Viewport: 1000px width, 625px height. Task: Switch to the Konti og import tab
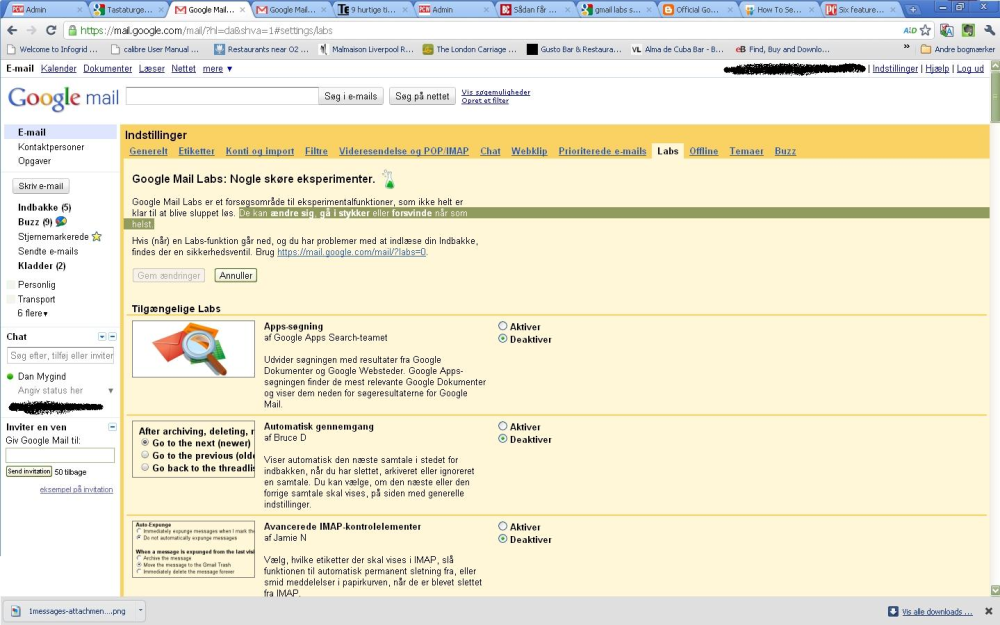(260, 151)
